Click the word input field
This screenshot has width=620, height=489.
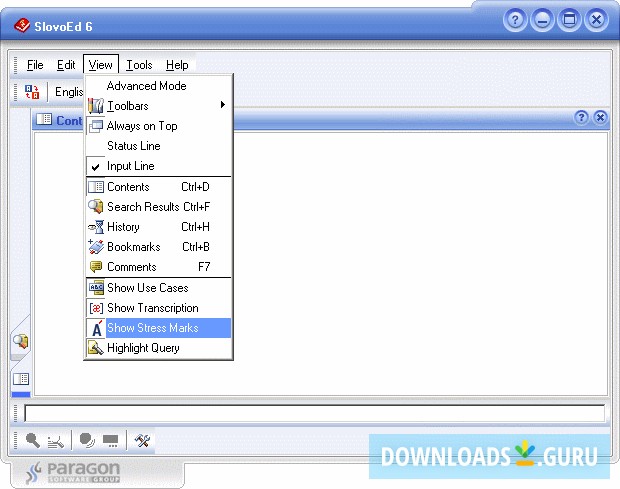pos(314,413)
